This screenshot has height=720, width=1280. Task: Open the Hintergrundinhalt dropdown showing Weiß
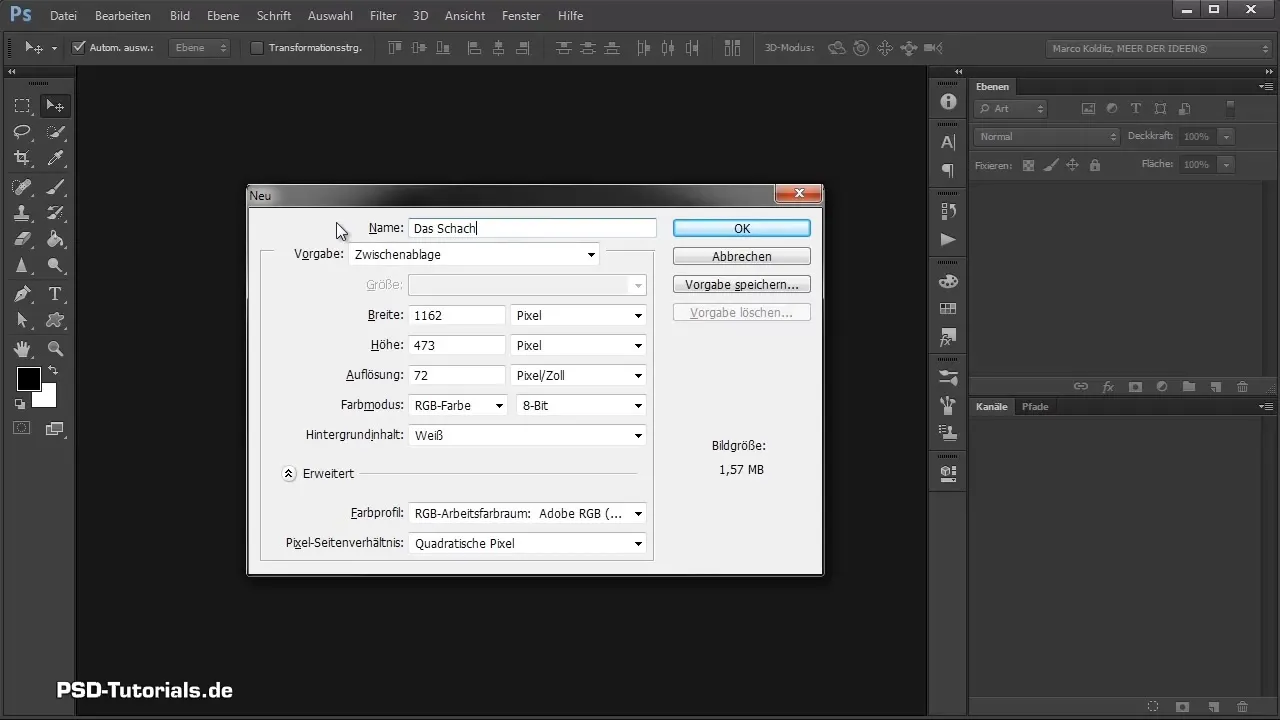point(528,435)
